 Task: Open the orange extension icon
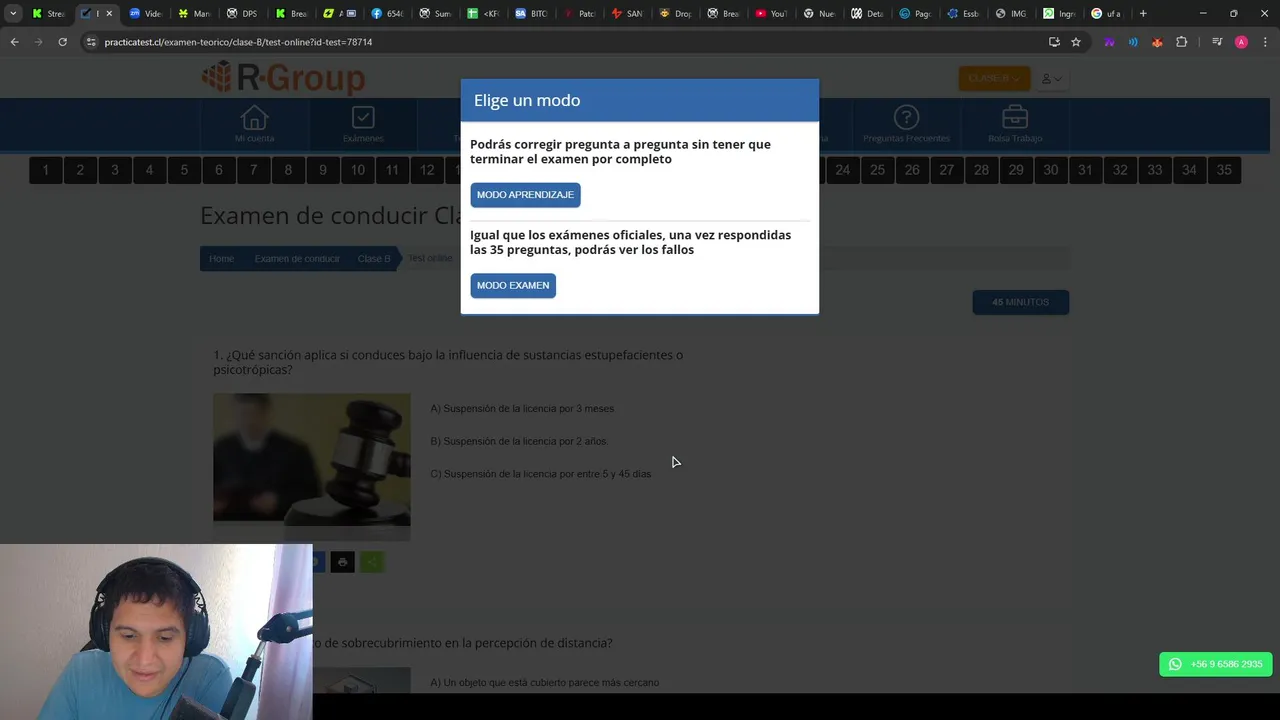click(x=1157, y=42)
